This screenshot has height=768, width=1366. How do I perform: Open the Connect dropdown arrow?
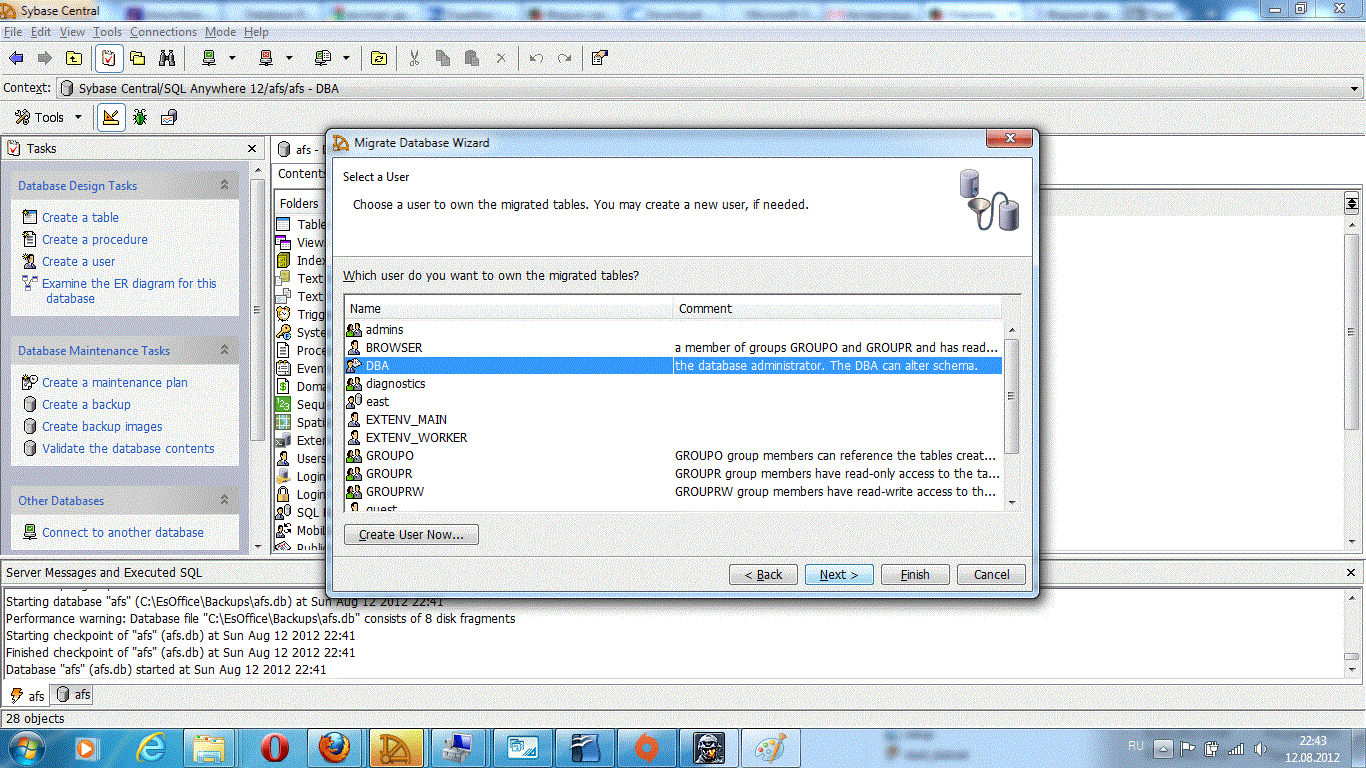pyautogui.click(x=232, y=58)
